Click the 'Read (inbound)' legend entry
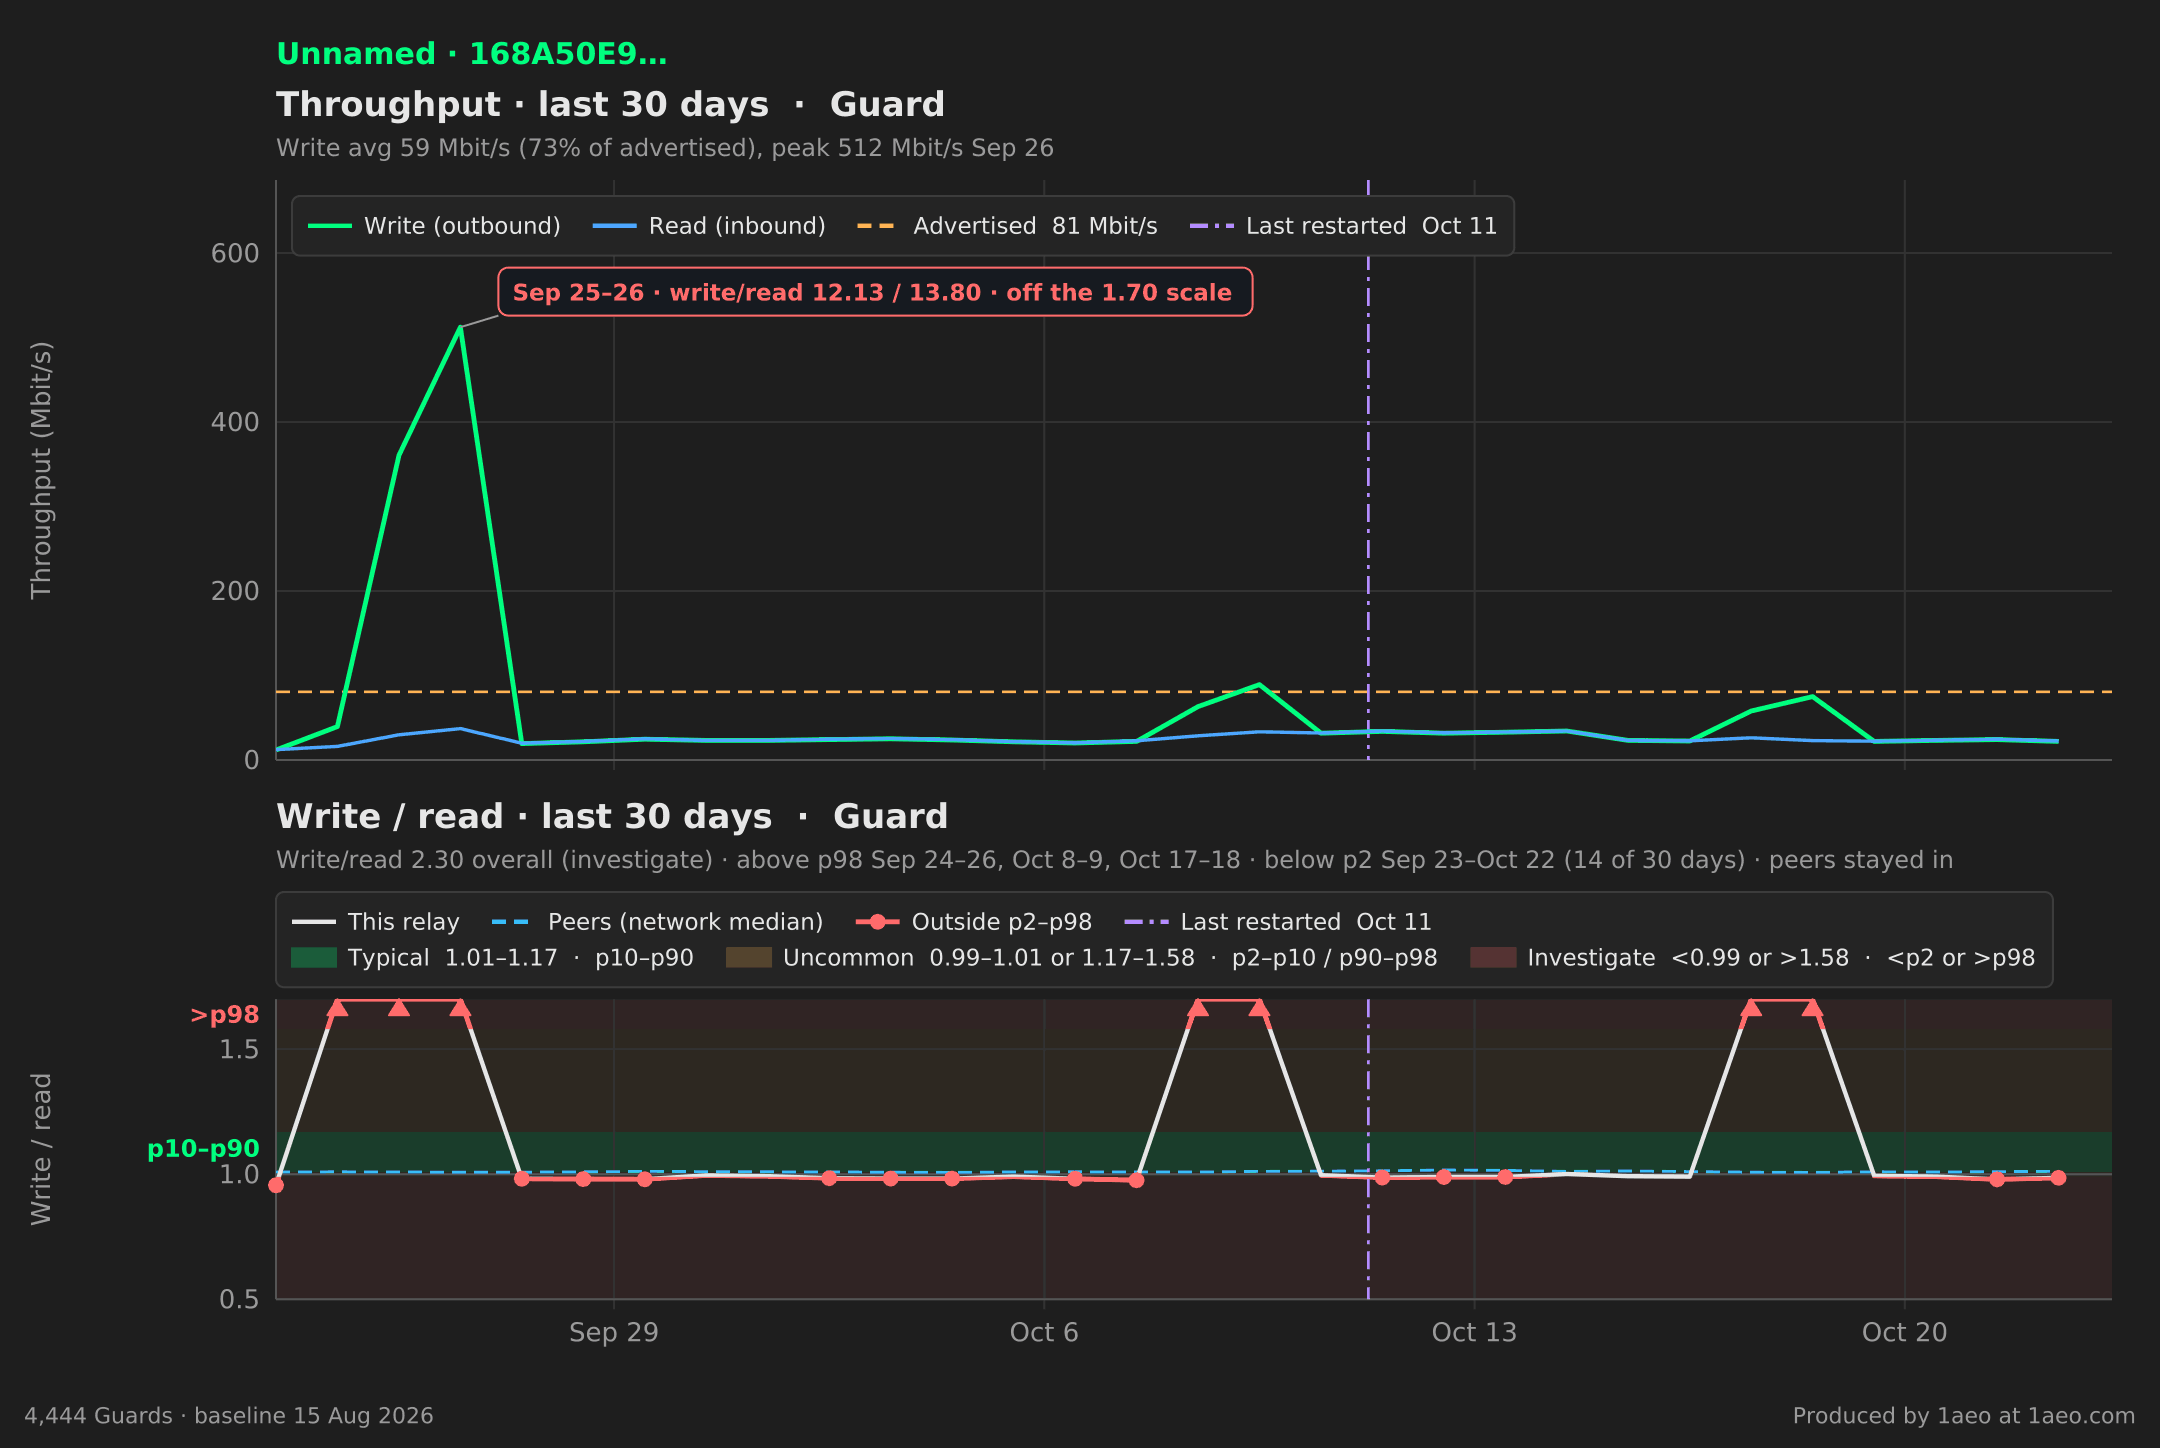 709,226
